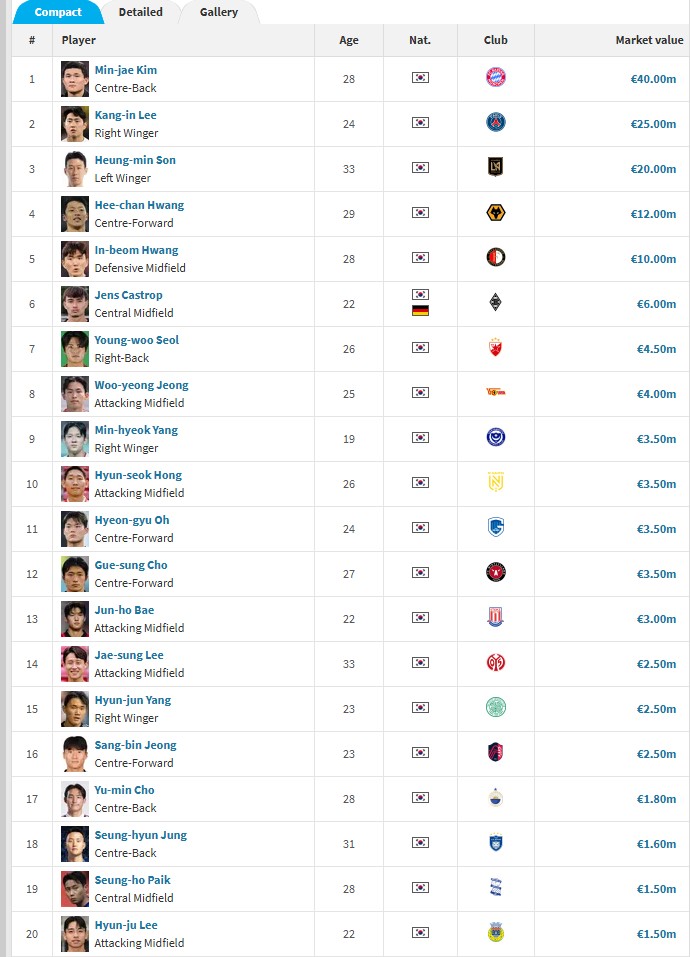Click German flag icon for Jens Castrop
Viewport: 690px width, 957px height.
point(420,311)
